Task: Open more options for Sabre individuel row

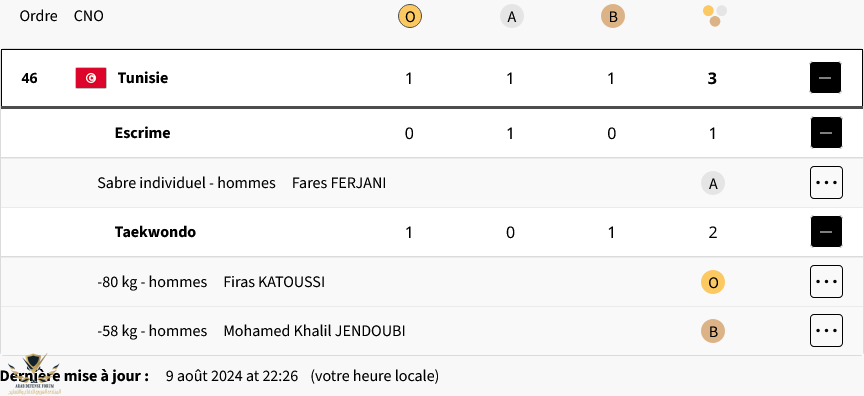Action: 826,182
